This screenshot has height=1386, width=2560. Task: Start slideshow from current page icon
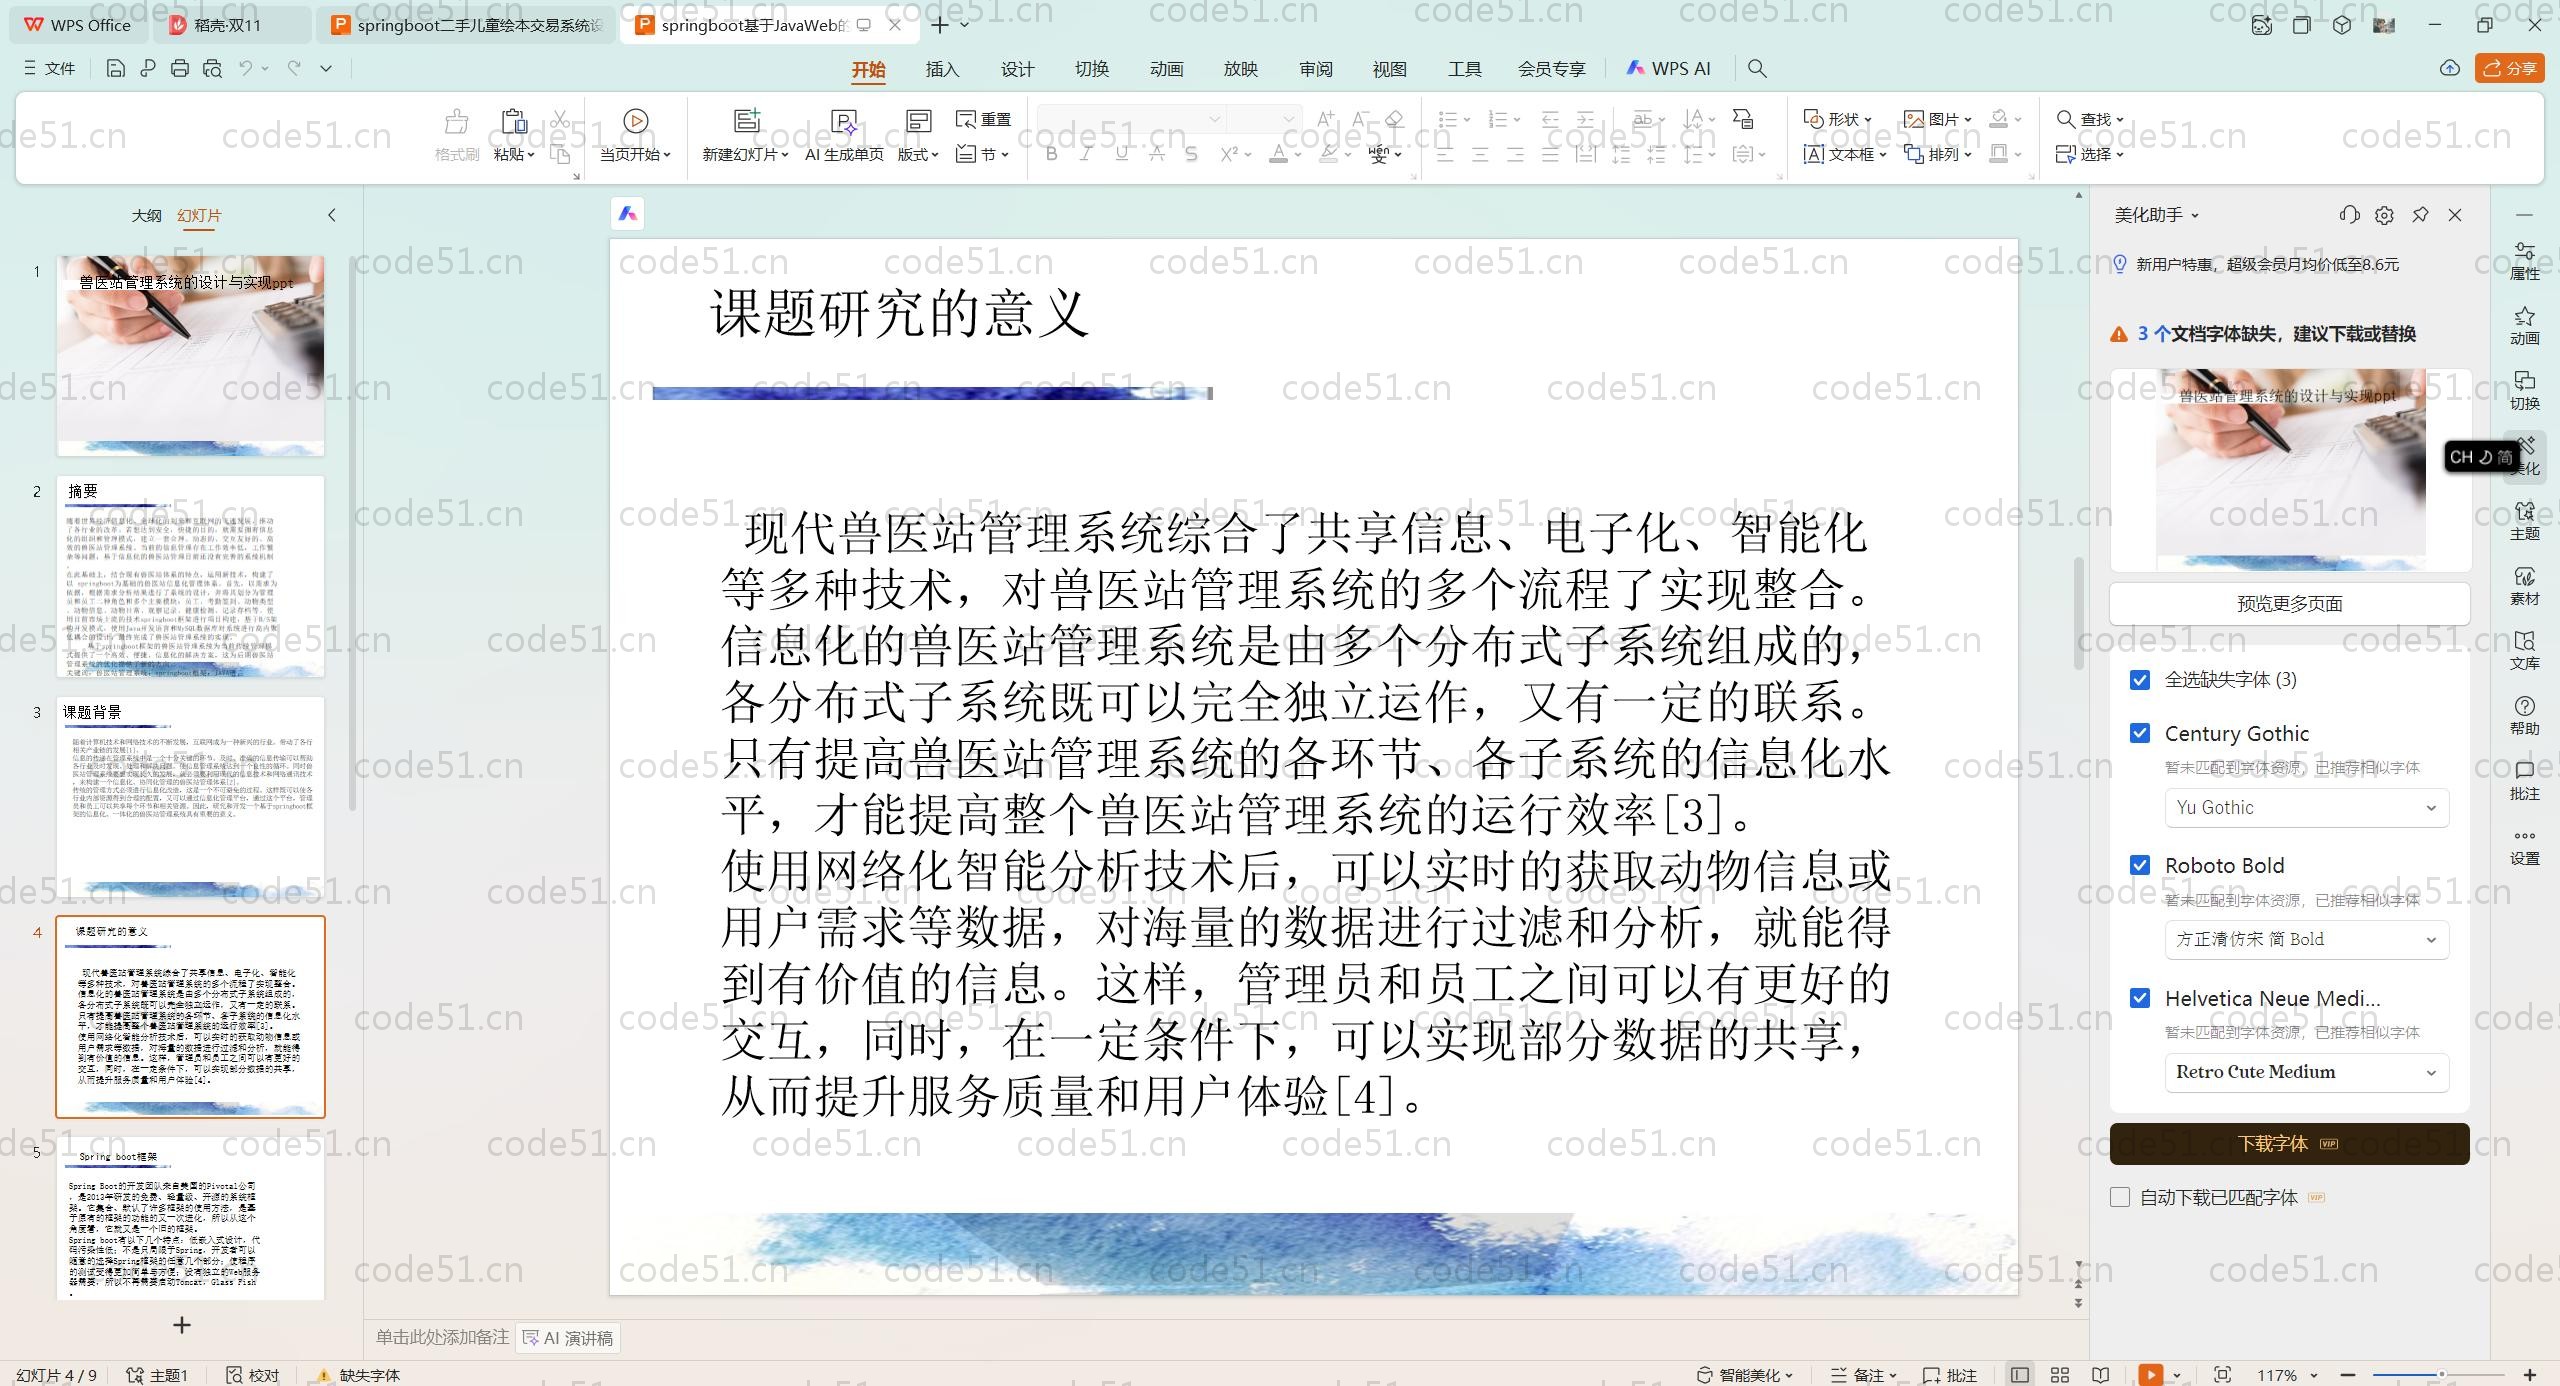(x=635, y=121)
